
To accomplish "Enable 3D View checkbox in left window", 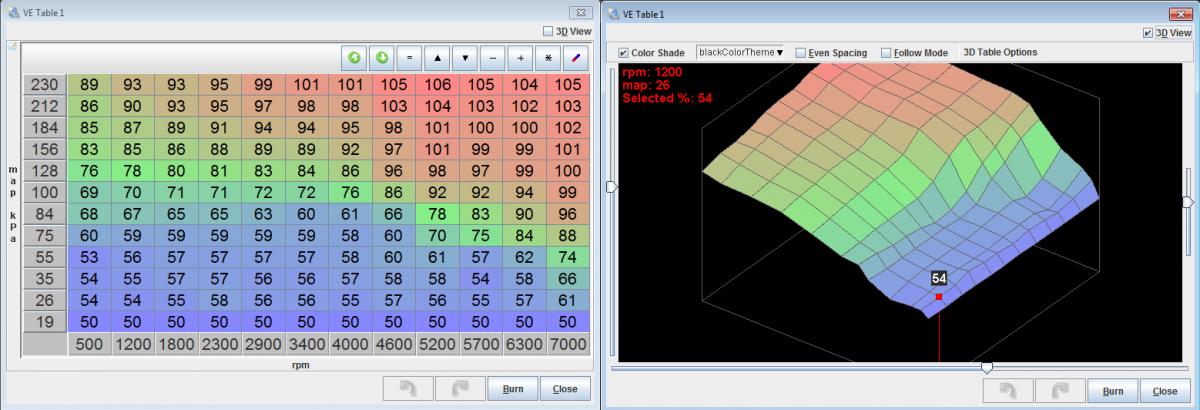I will coord(547,31).
